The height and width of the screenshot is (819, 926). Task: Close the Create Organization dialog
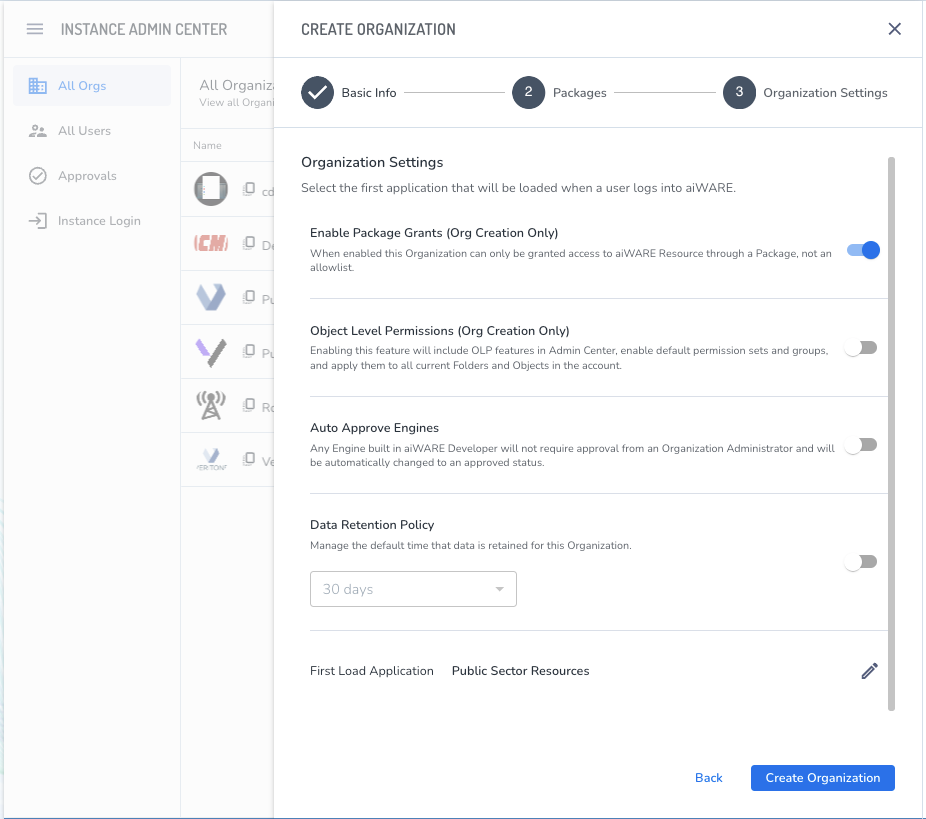[894, 29]
